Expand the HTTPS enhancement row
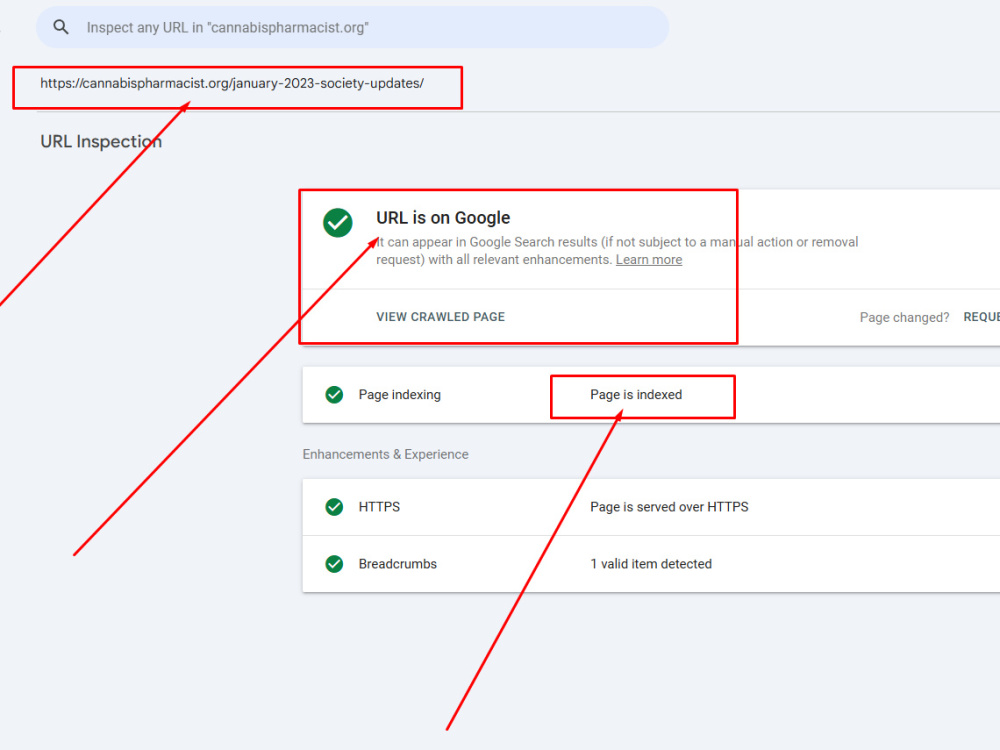This screenshot has width=1000, height=750. coord(651,507)
